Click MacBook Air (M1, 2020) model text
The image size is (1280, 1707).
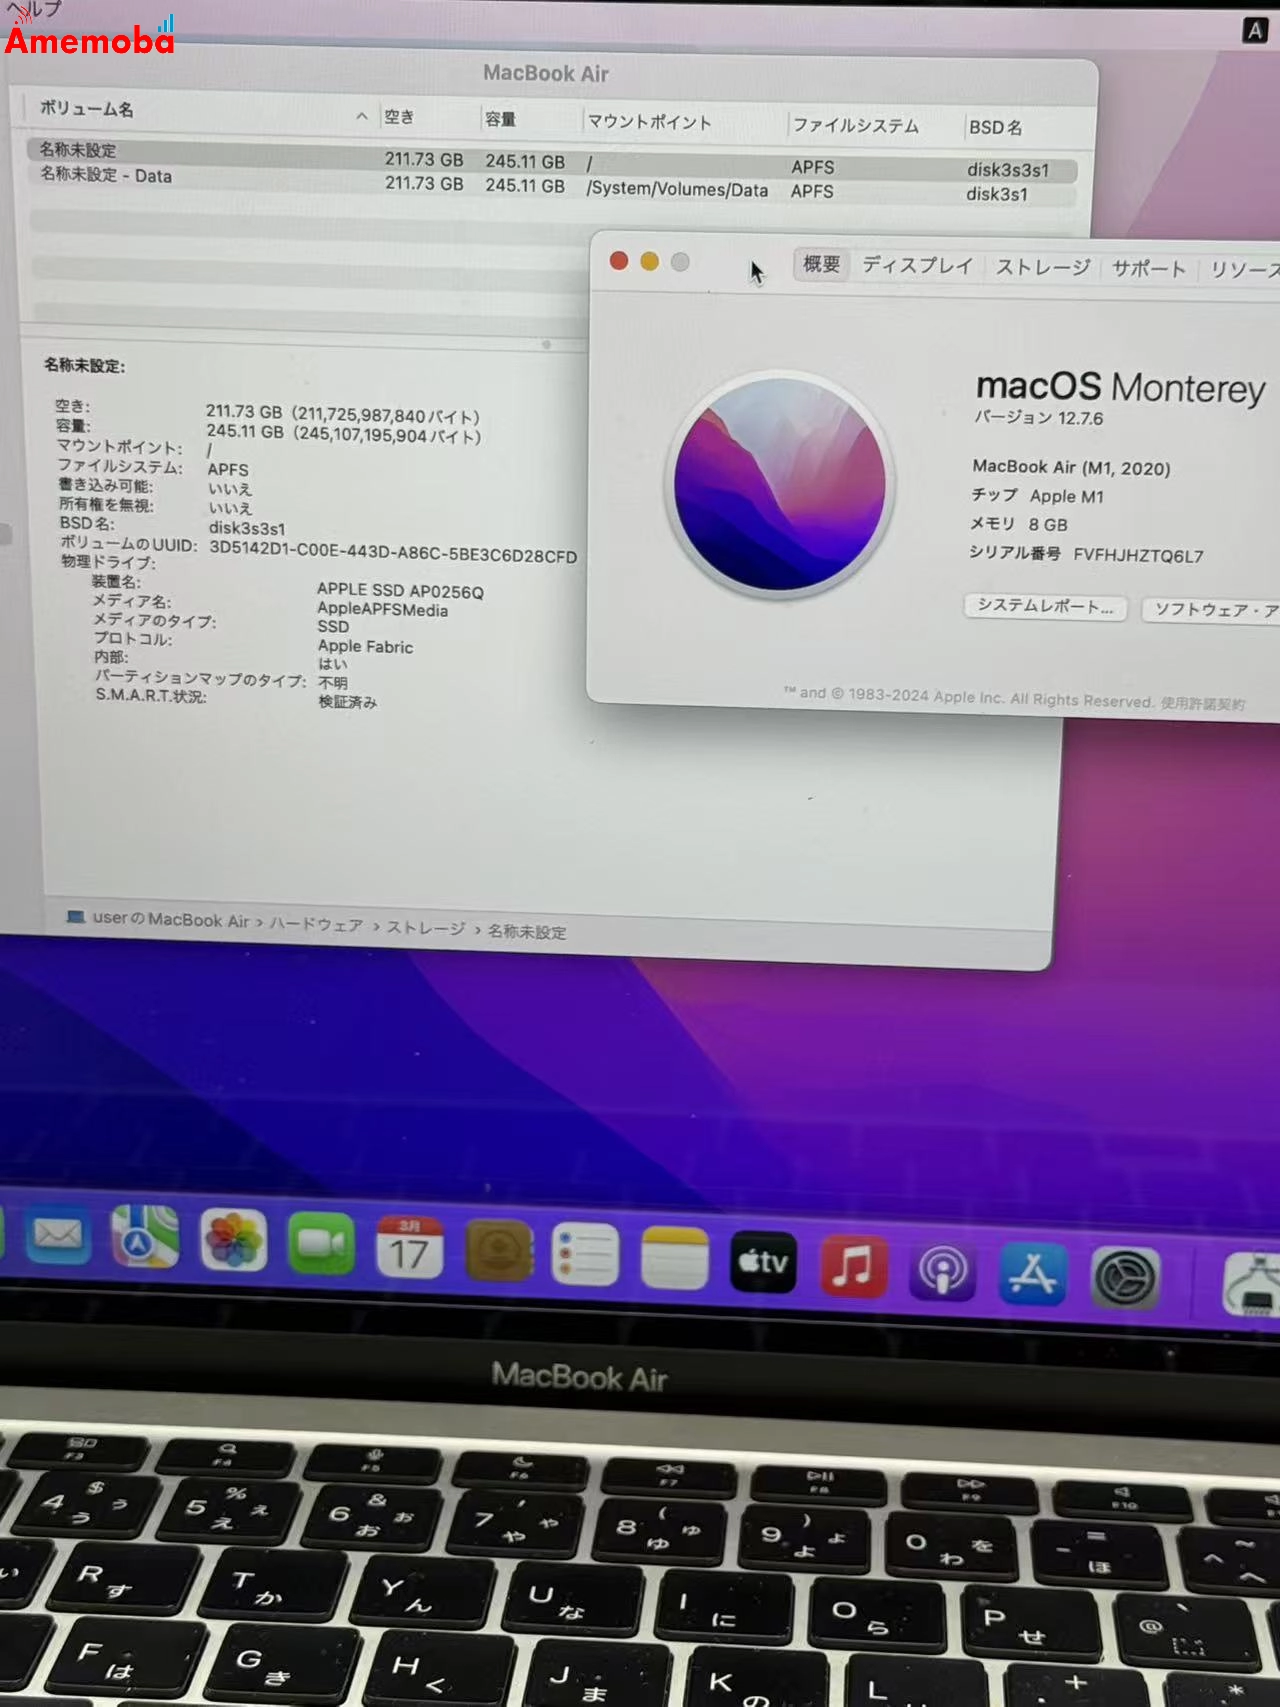click(x=1071, y=467)
